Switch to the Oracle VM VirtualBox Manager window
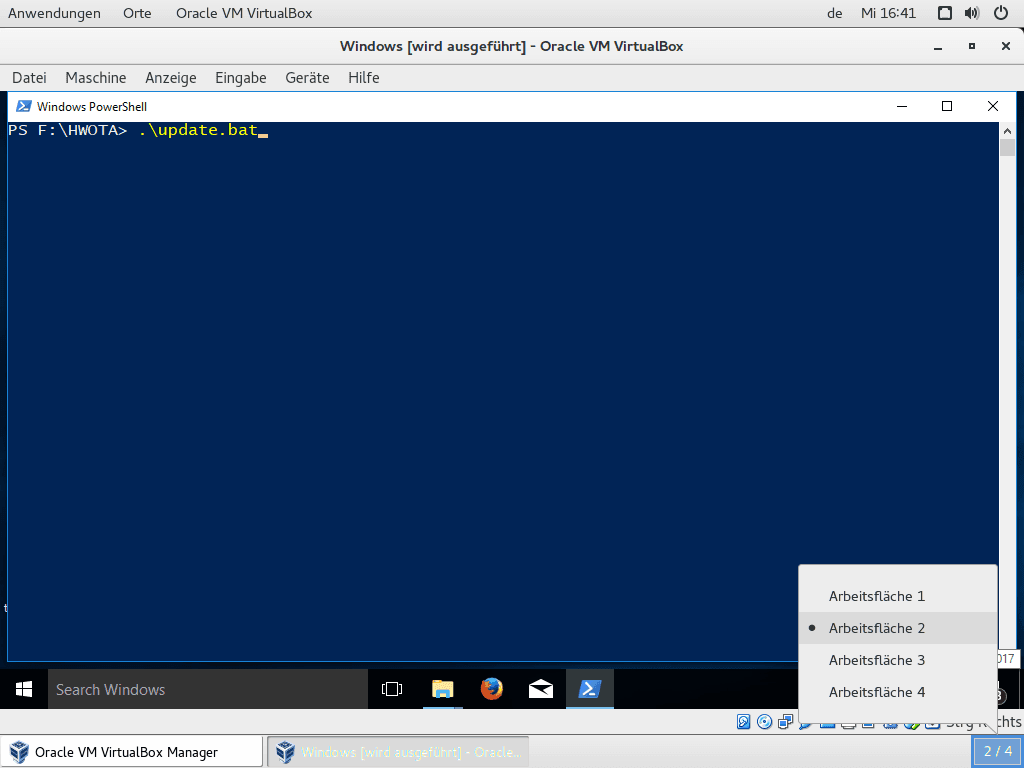Screen dimensions: 1024x768 131,752
